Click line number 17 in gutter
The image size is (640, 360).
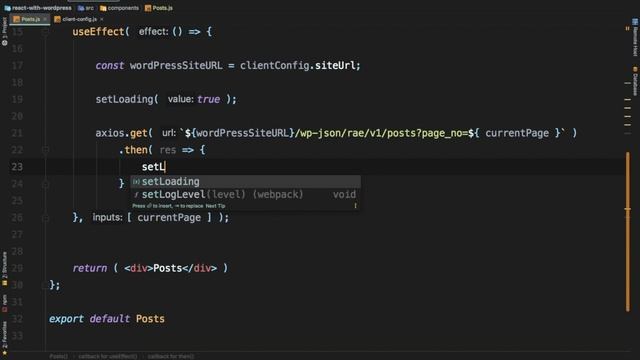[x=17, y=66]
